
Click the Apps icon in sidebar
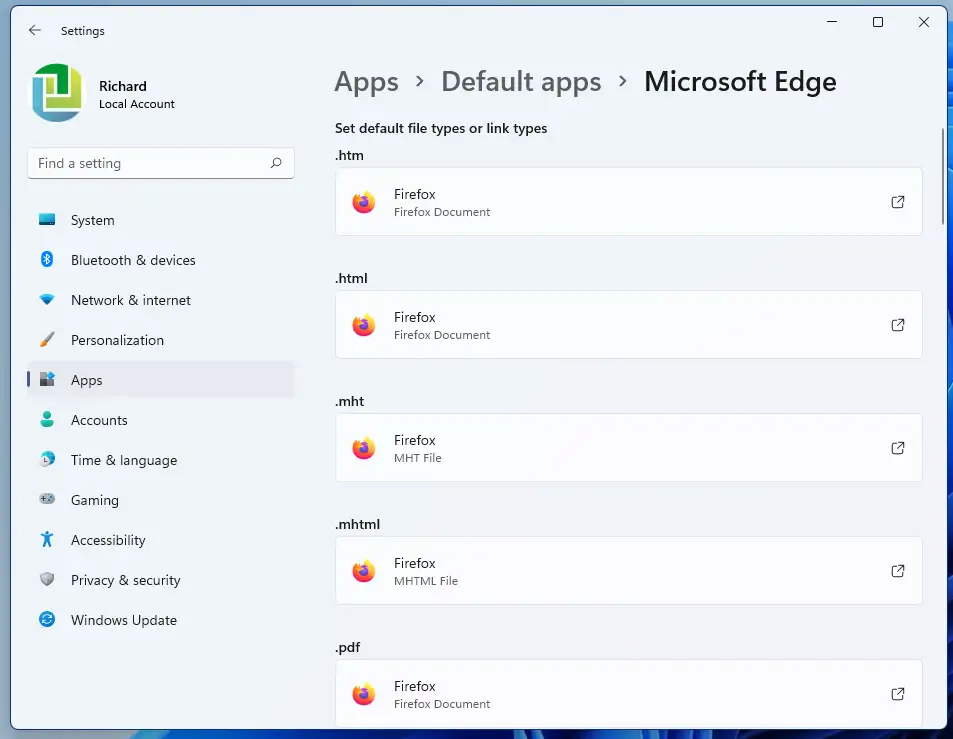tap(47, 379)
